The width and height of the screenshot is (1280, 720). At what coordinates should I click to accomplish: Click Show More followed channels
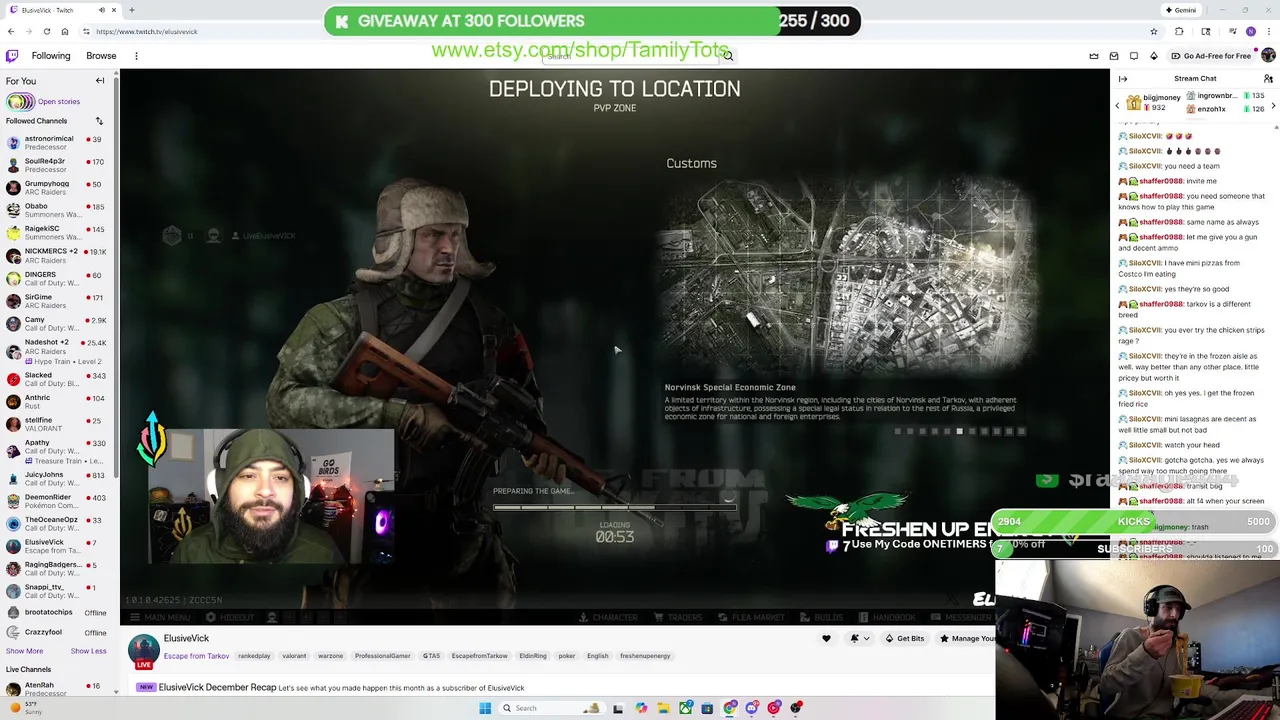click(24, 651)
